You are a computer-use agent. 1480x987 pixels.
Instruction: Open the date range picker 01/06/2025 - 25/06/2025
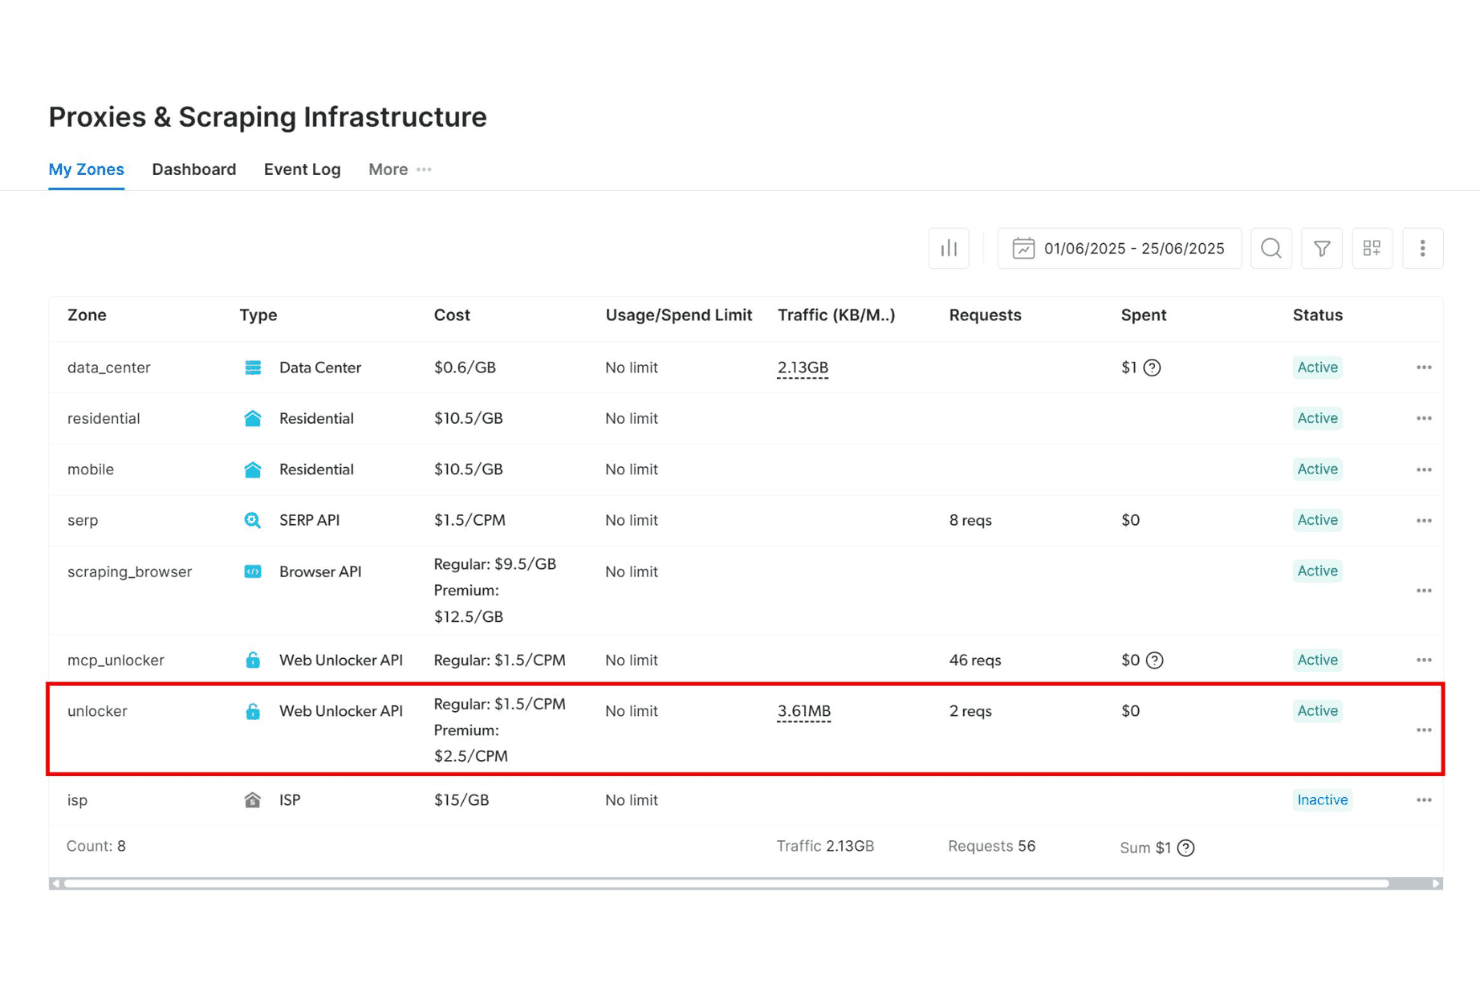click(1120, 248)
